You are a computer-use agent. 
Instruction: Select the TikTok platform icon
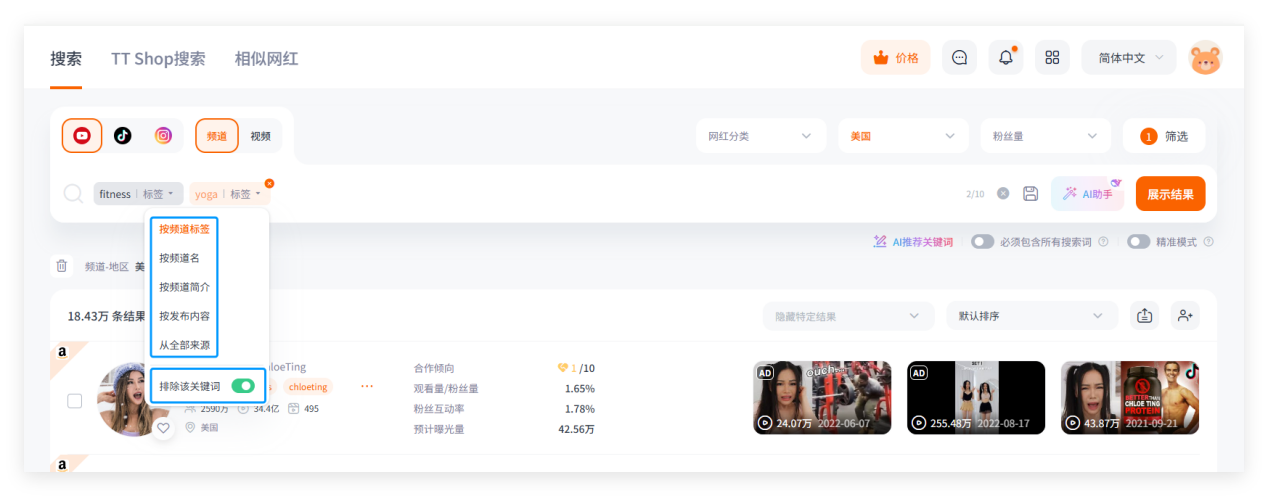[123, 136]
